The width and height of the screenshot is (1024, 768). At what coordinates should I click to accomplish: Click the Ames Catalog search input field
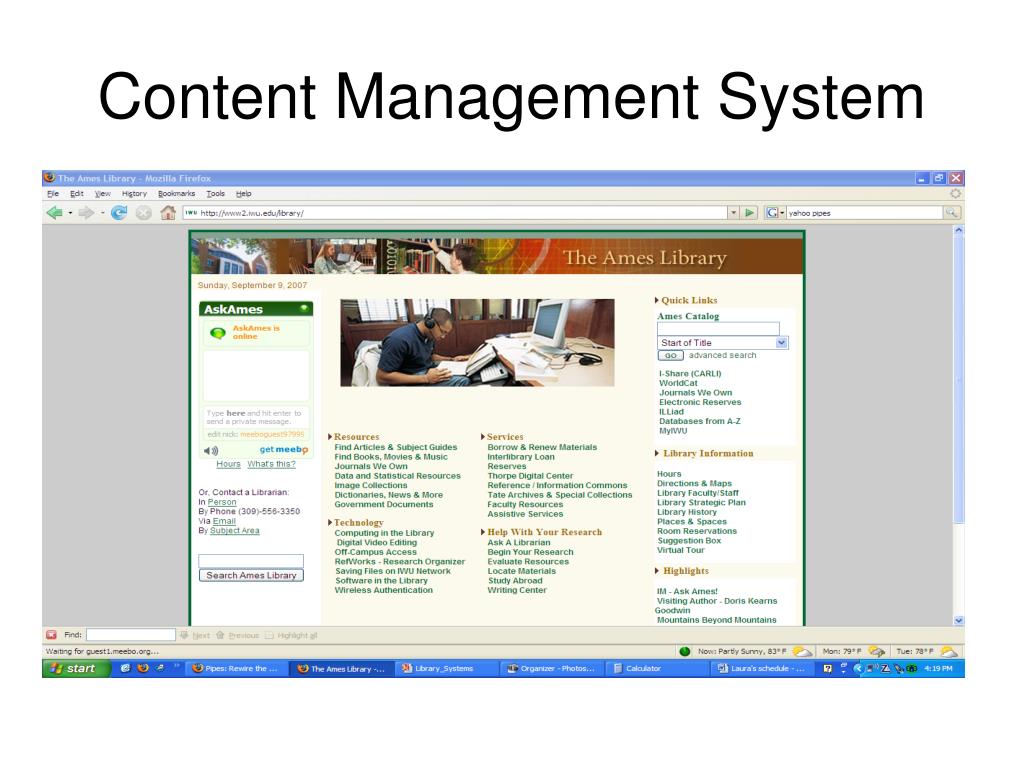pos(718,328)
